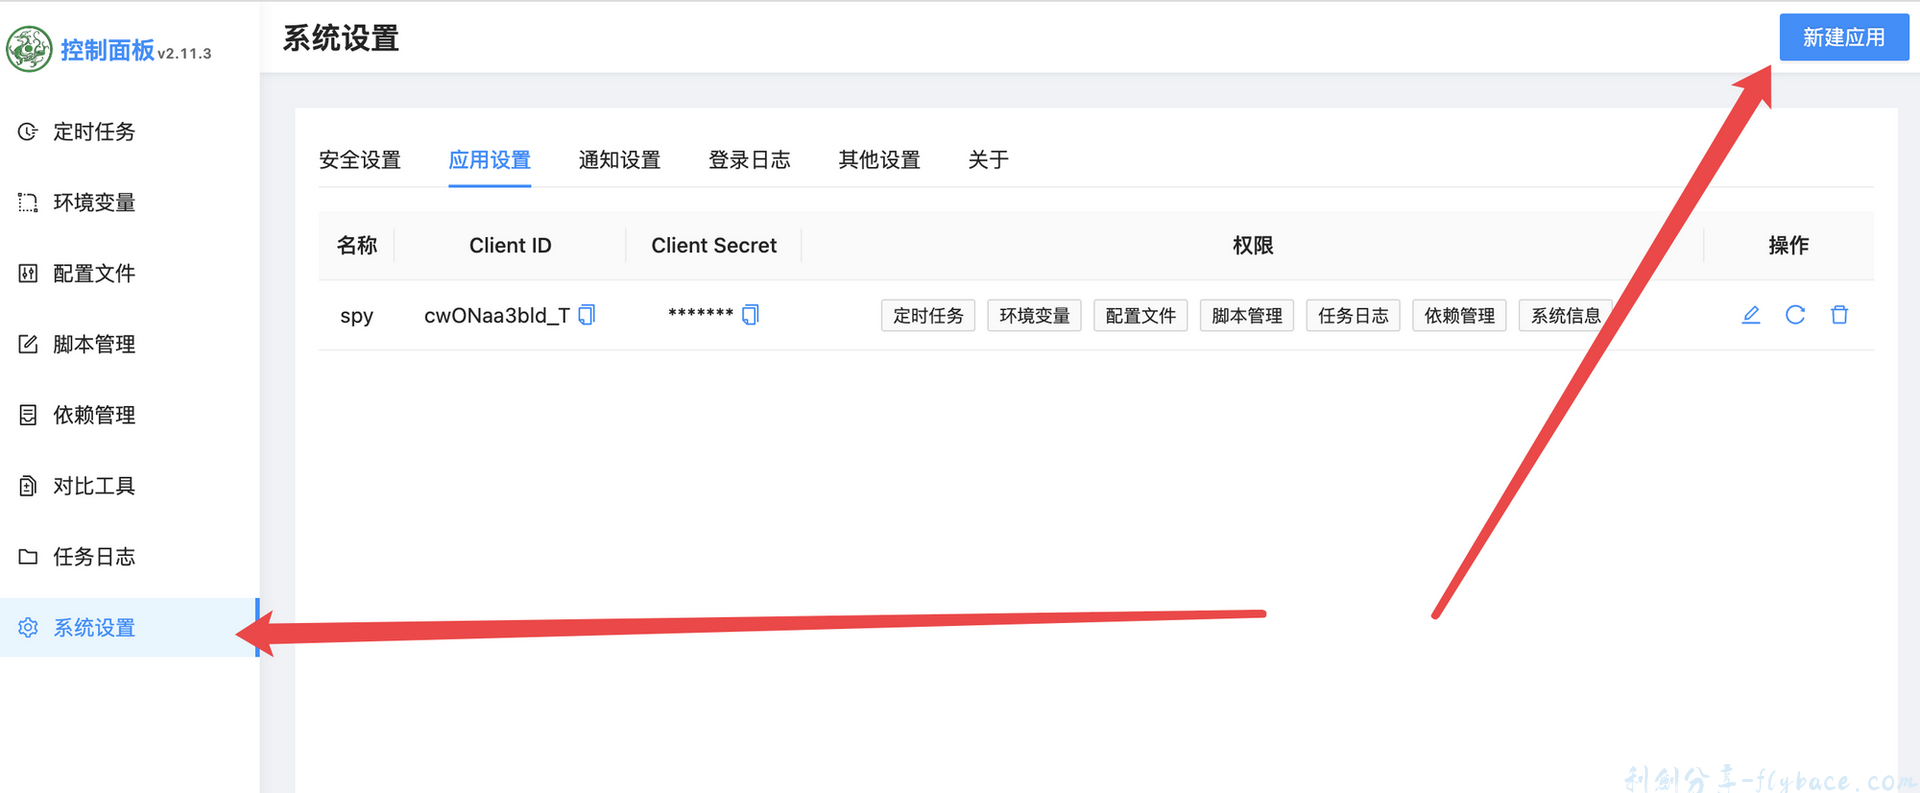Viewport: 1920px width, 793px height.
Task: Switch to the 通知设置 tab
Action: pos(620,160)
